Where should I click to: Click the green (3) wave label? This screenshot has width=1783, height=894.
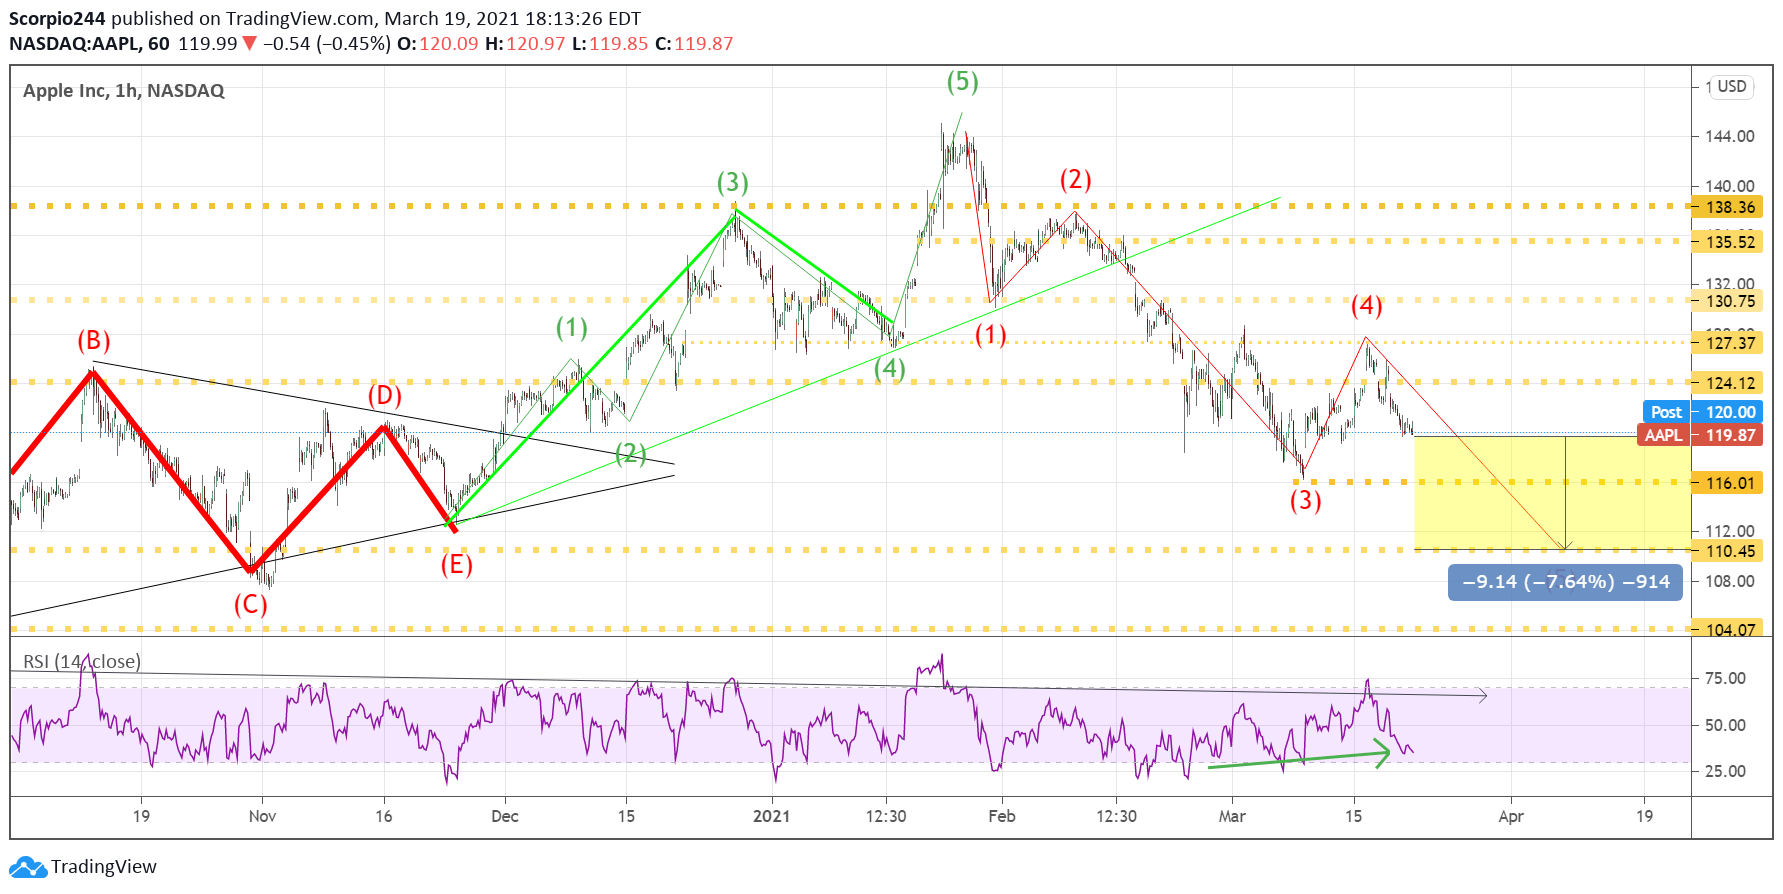pos(733,183)
